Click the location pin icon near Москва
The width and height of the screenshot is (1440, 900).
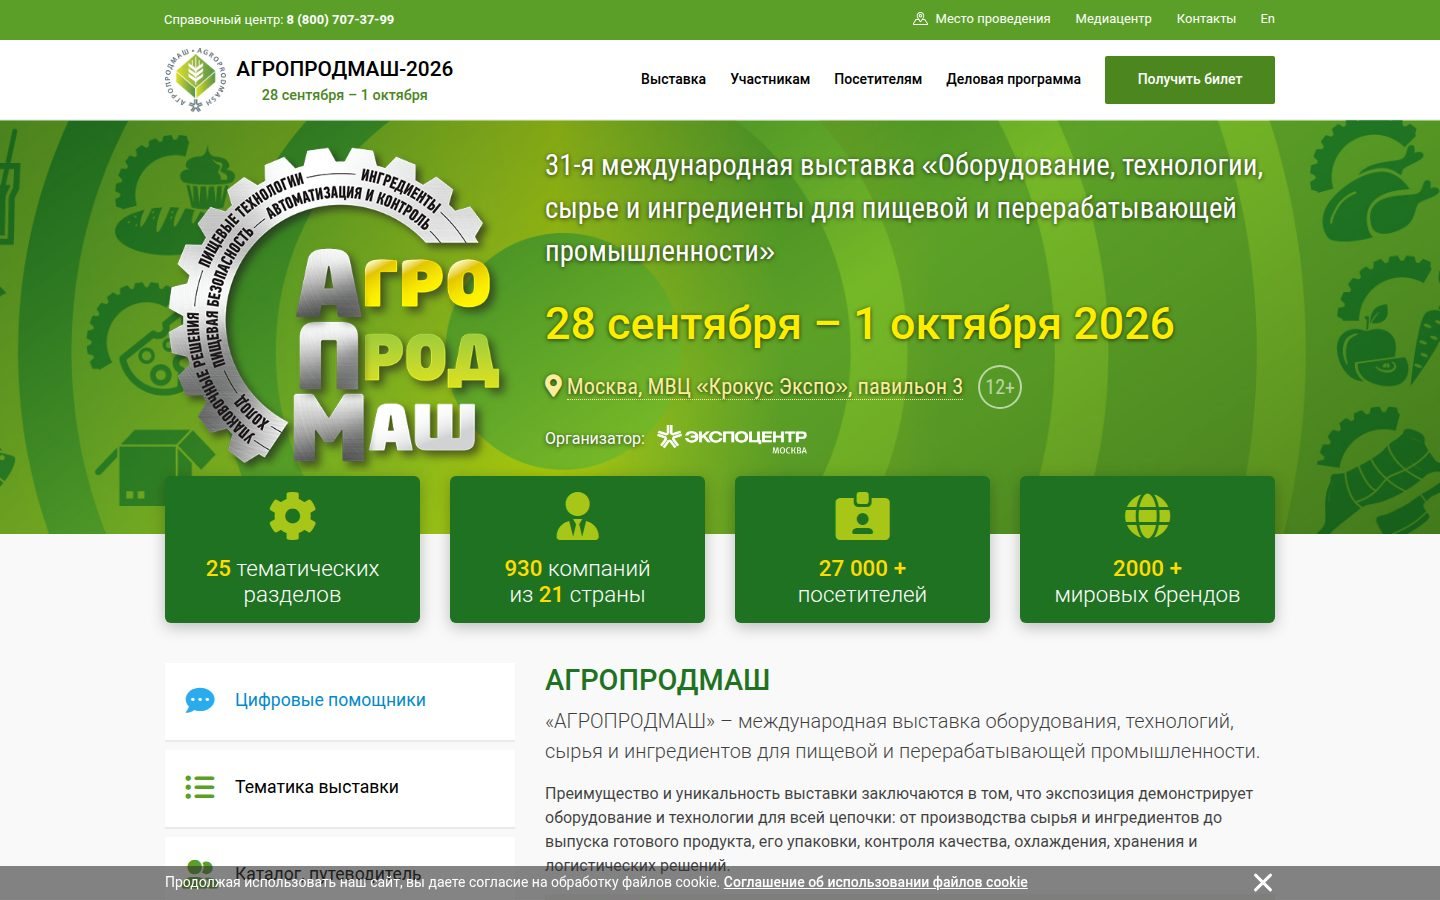553,386
